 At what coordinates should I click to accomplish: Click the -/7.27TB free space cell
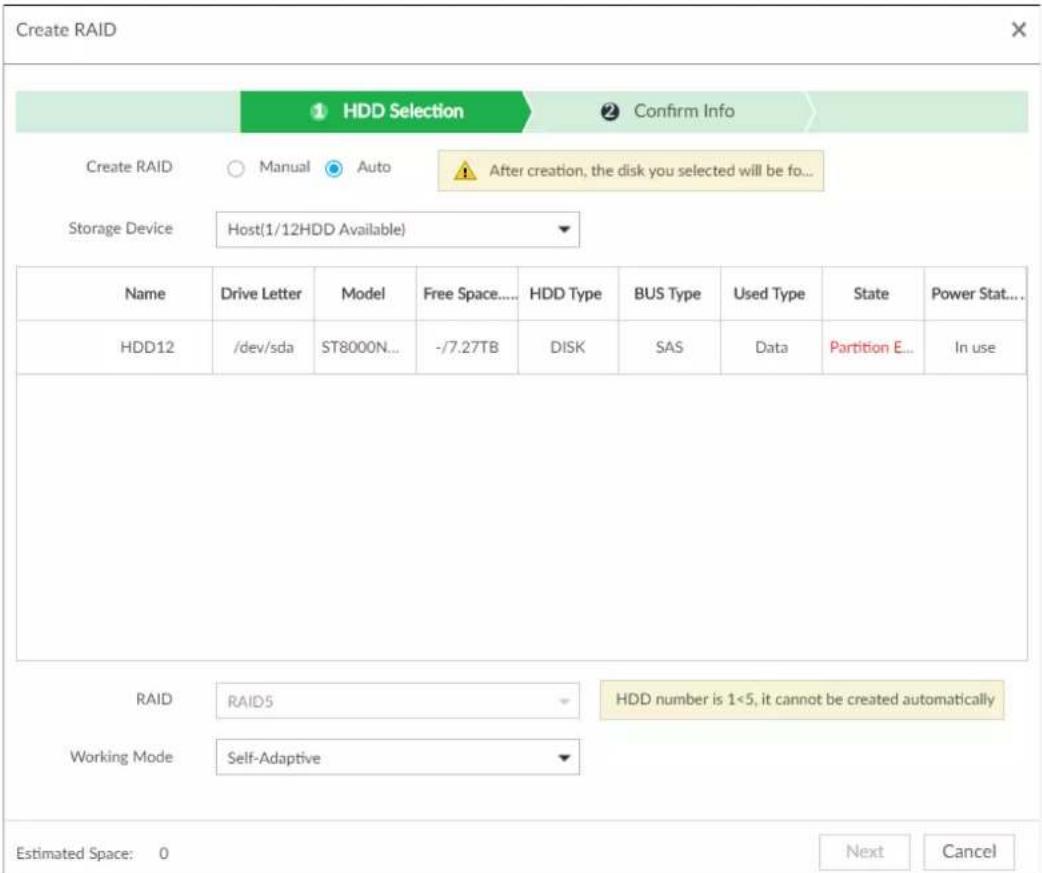(467, 347)
